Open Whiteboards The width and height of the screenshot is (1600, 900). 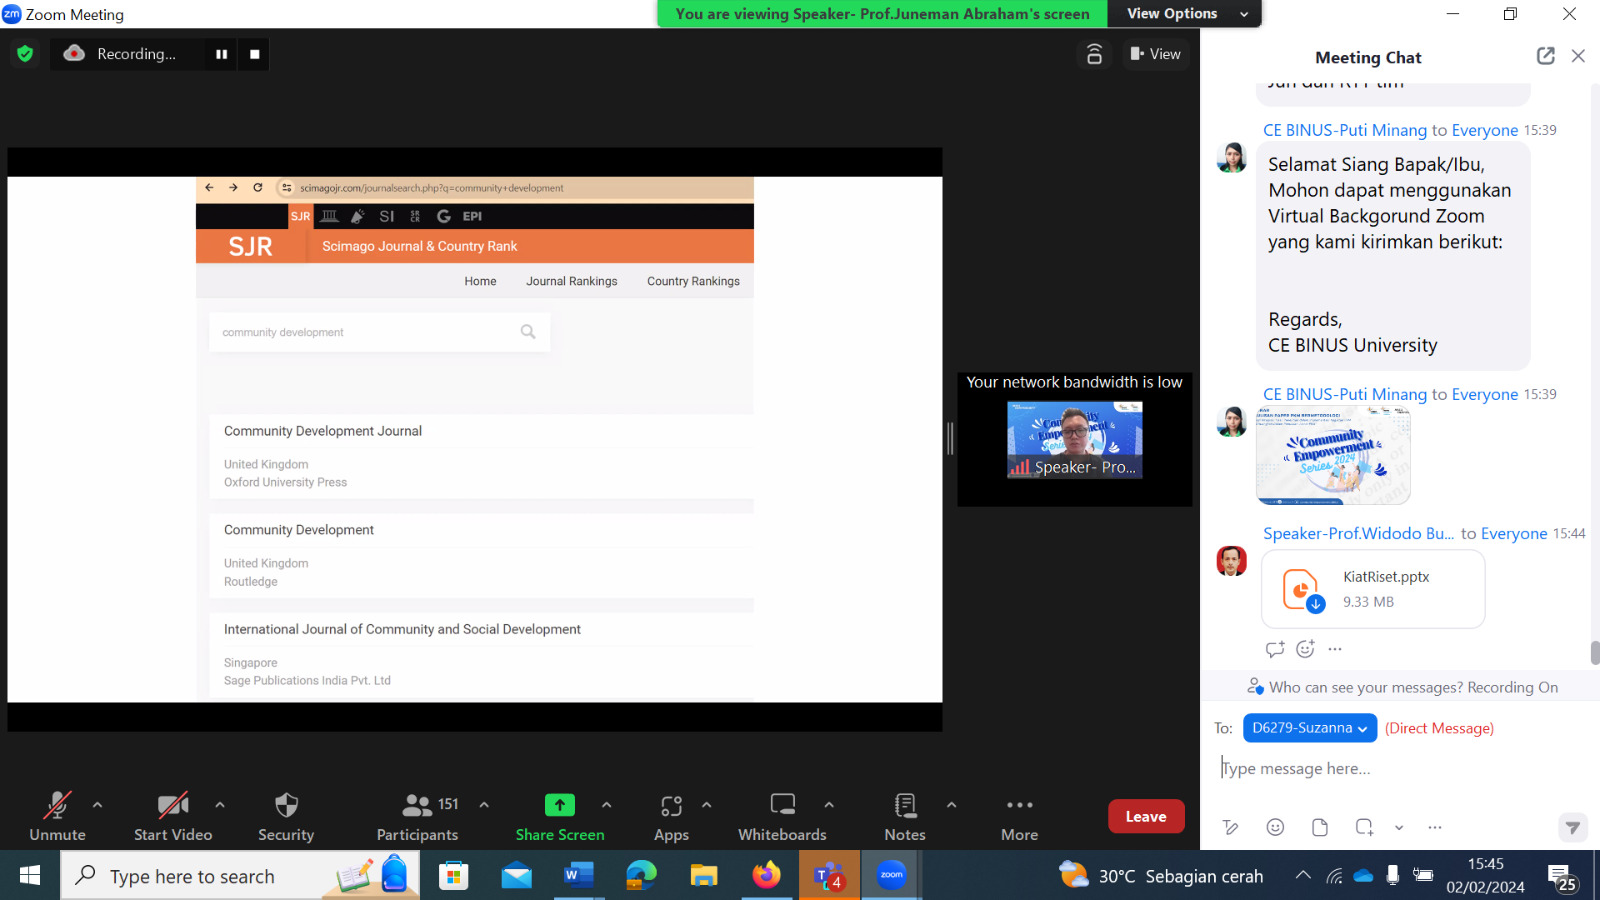[x=782, y=816]
